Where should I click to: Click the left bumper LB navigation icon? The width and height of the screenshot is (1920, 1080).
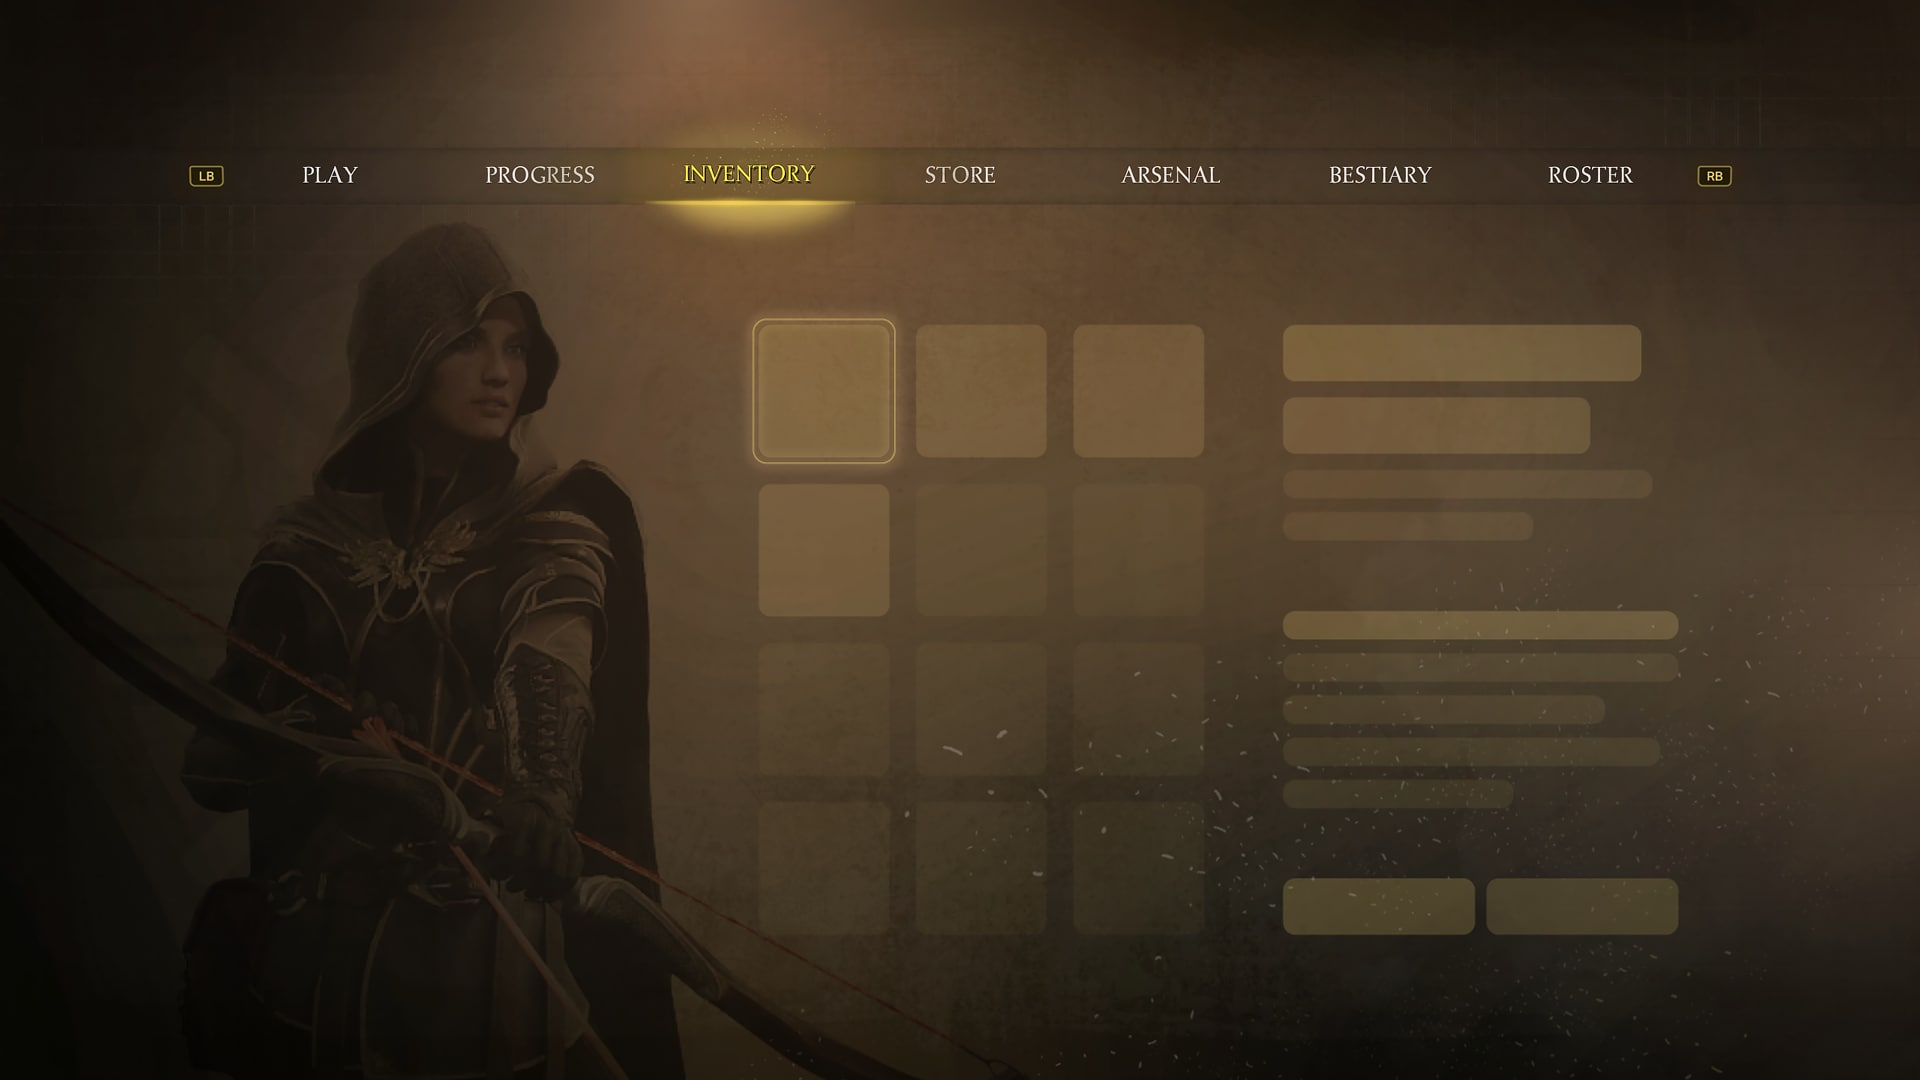click(206, 175)
